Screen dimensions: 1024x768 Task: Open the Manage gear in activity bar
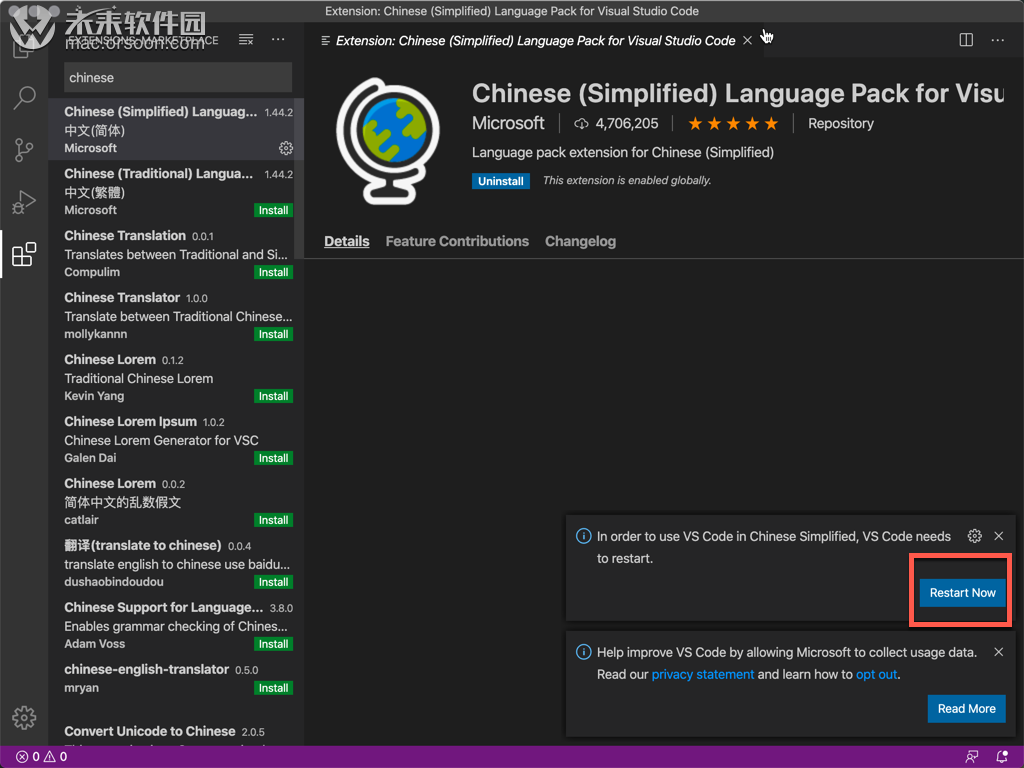point(24,717)
